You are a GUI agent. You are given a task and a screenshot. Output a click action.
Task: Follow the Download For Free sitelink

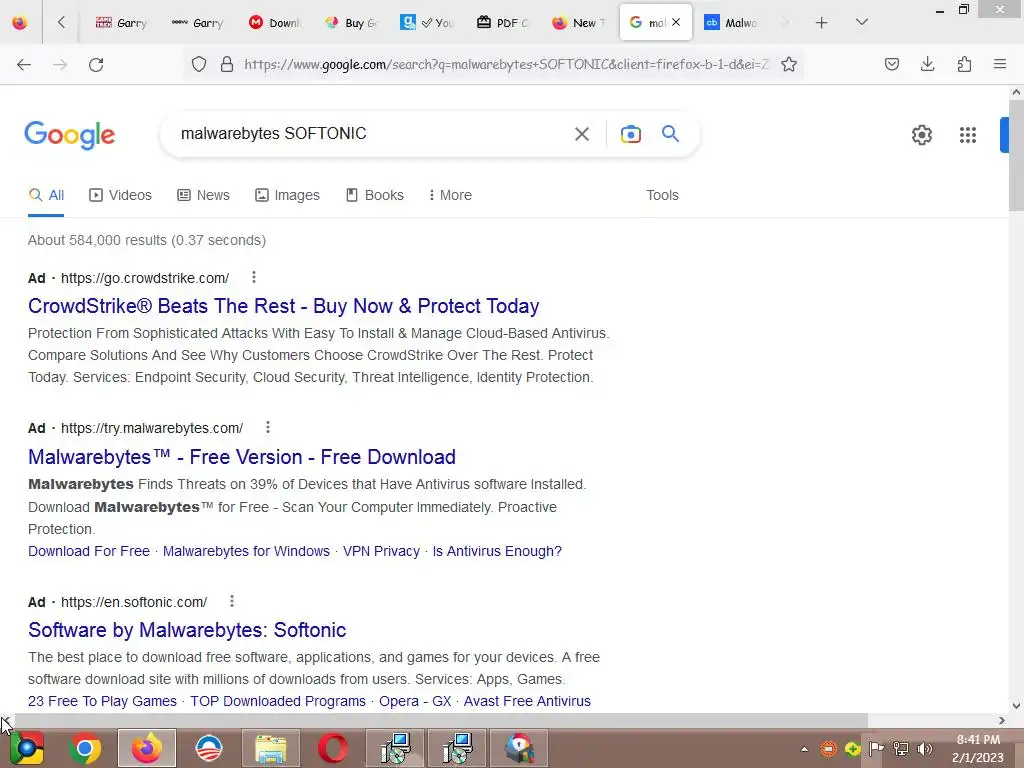click(x=89, y=551)
